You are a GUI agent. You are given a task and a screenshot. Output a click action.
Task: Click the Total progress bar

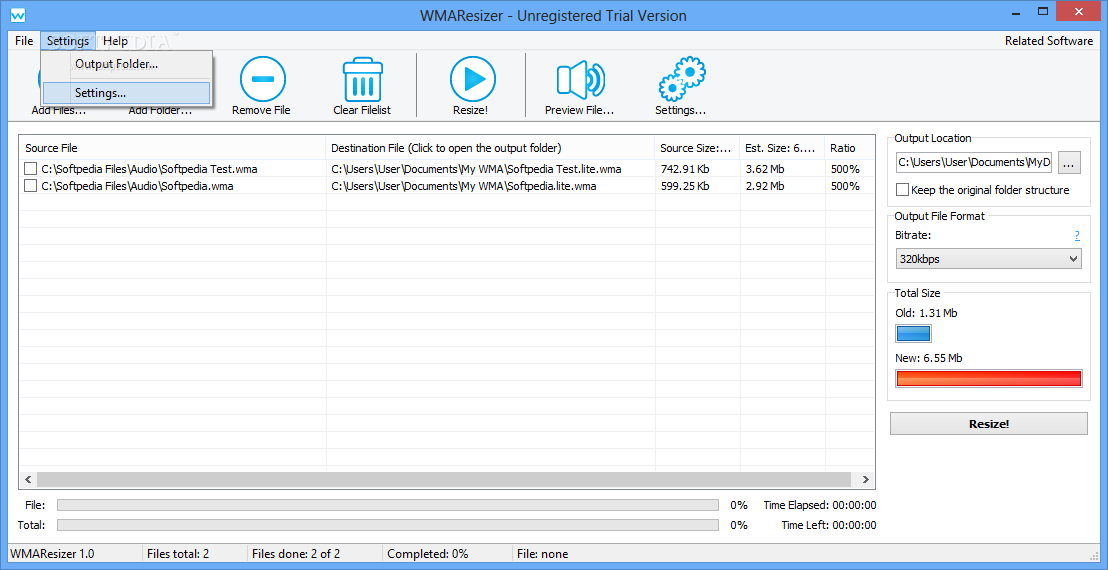[x=388, y=525]
